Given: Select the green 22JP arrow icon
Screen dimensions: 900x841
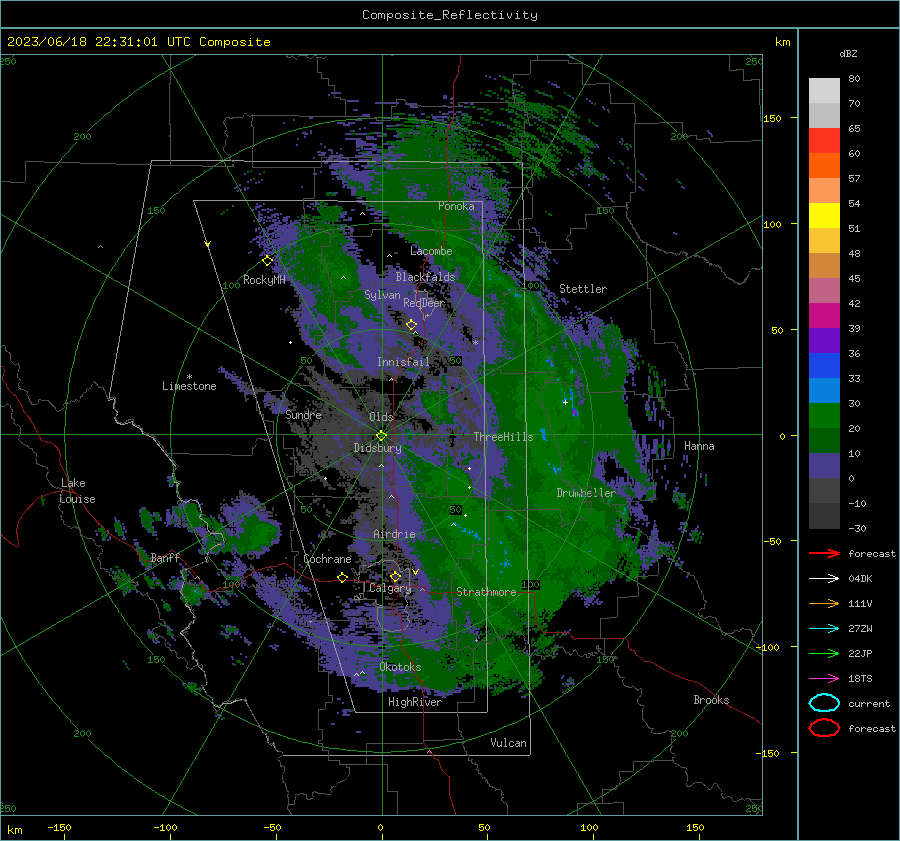Looking at the screenshot, I should coord(824,653).
